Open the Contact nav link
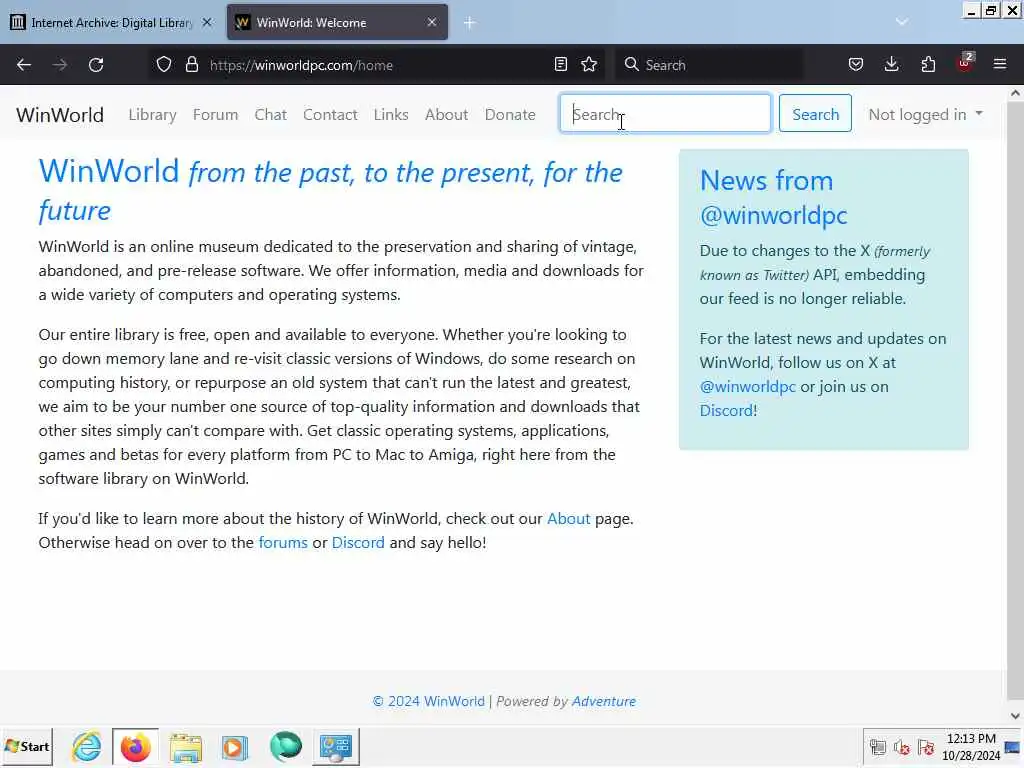The height and width of the screenshot is (768, 1024). pos(330,114)
